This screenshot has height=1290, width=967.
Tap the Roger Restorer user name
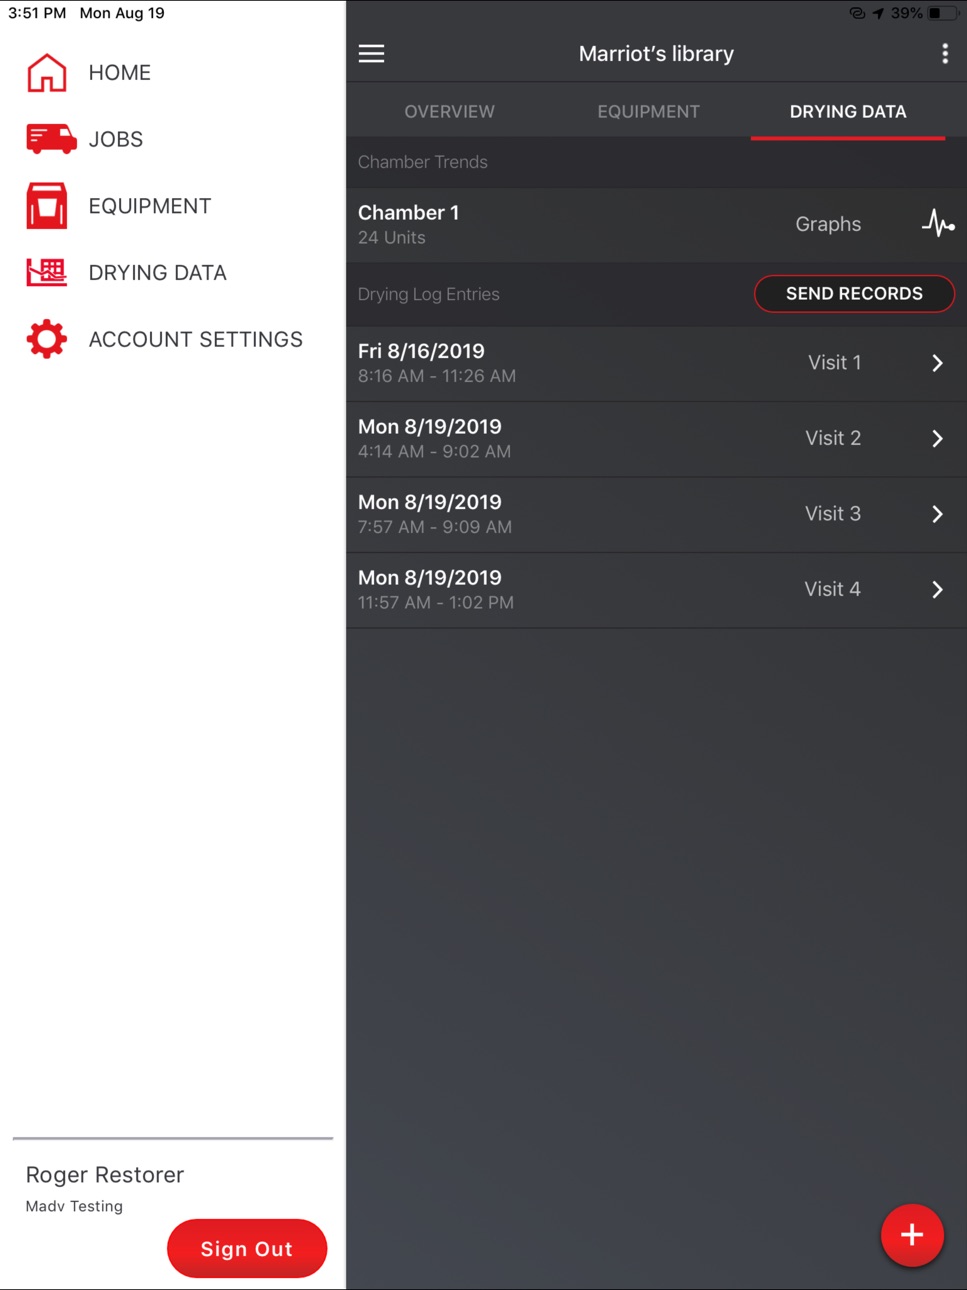tap(105, 1175)
